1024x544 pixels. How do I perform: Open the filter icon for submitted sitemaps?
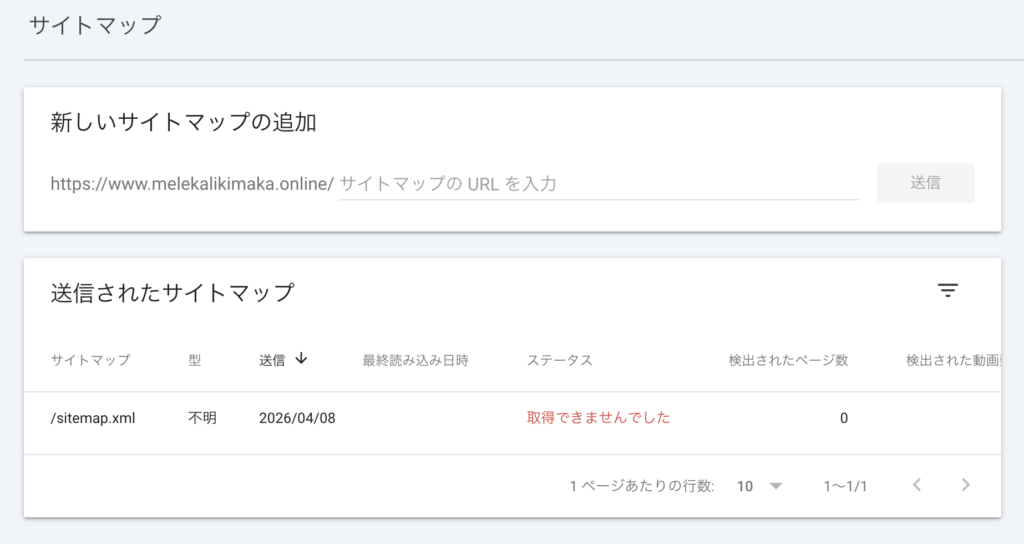pos(947,291)
